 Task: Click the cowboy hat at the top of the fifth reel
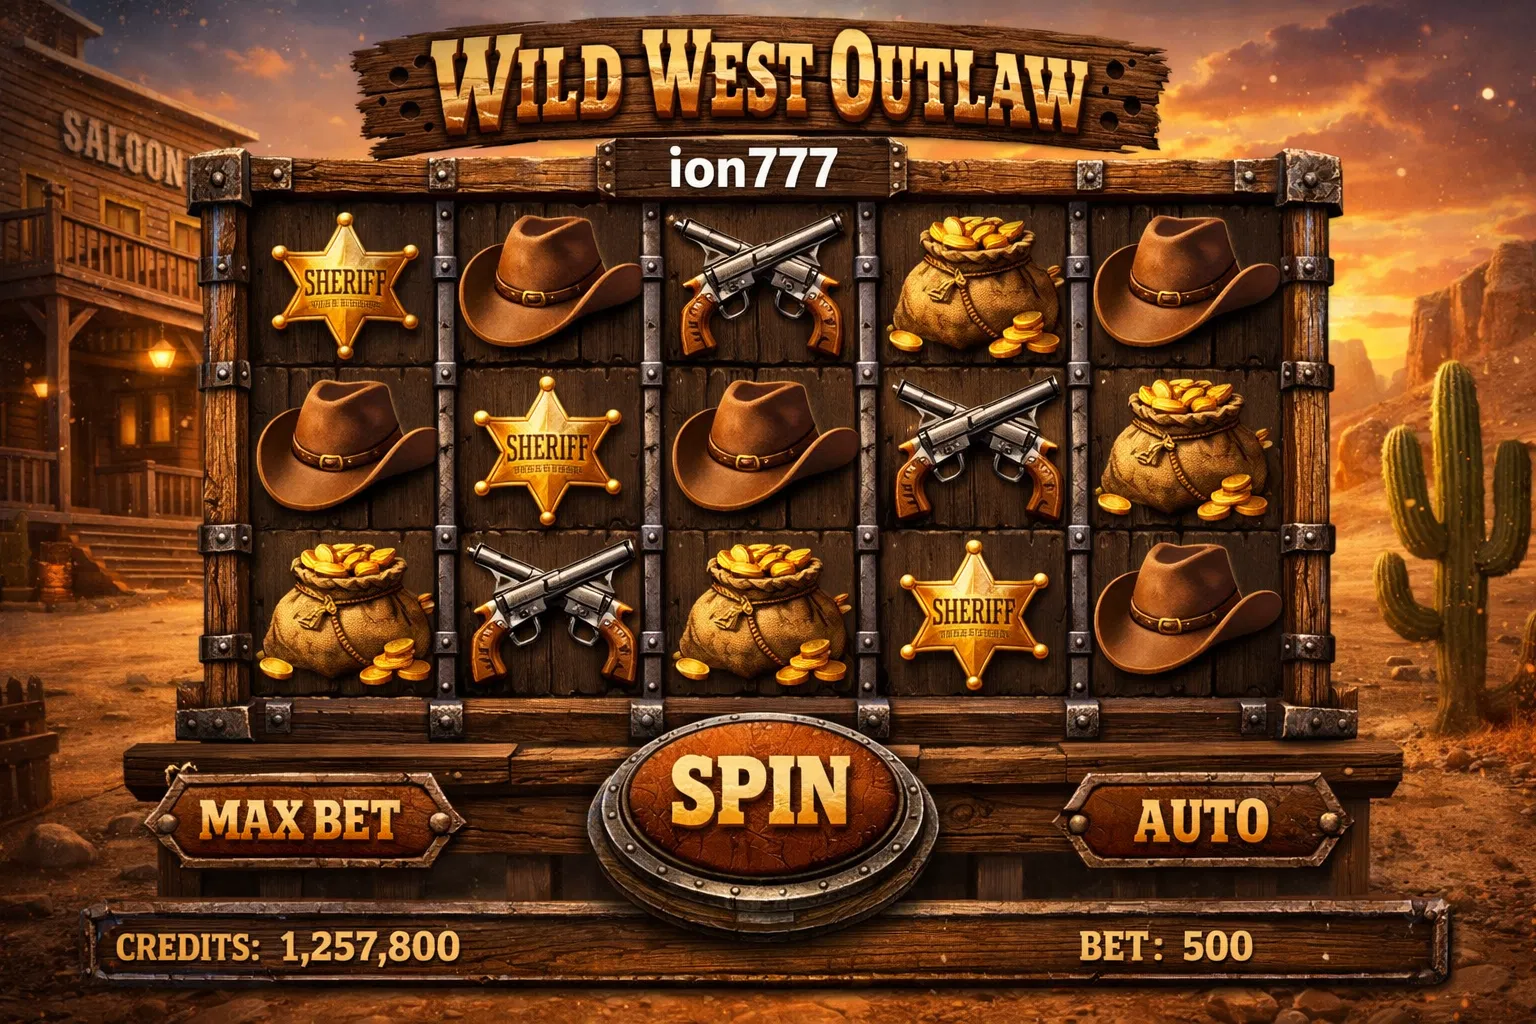1186,282
